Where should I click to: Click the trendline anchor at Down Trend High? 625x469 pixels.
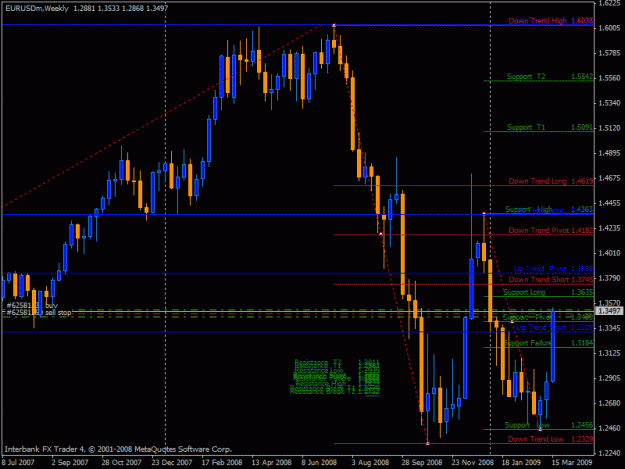[334, 26]
